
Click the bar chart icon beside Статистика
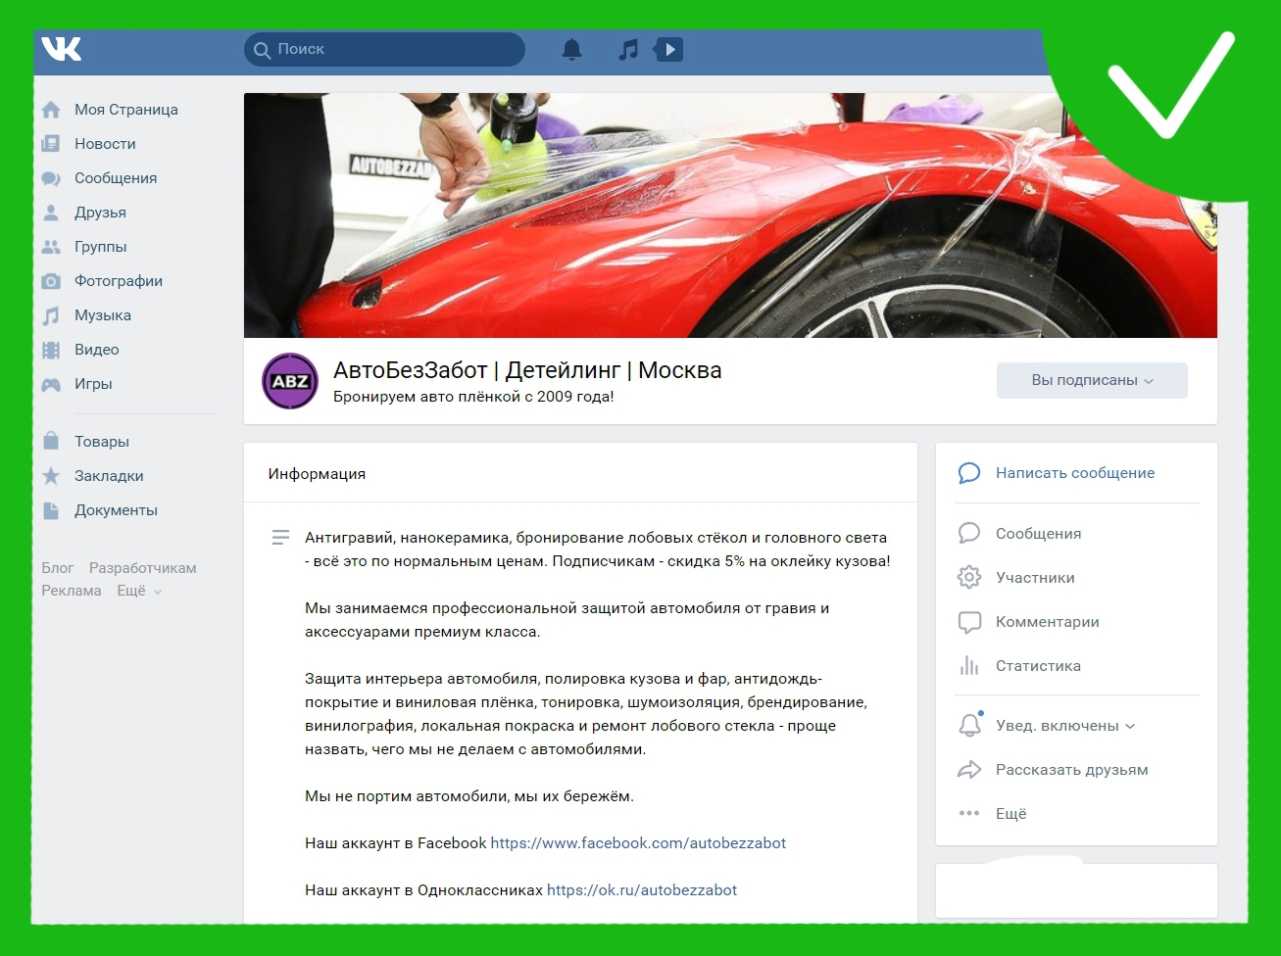[x=969, y=665]
